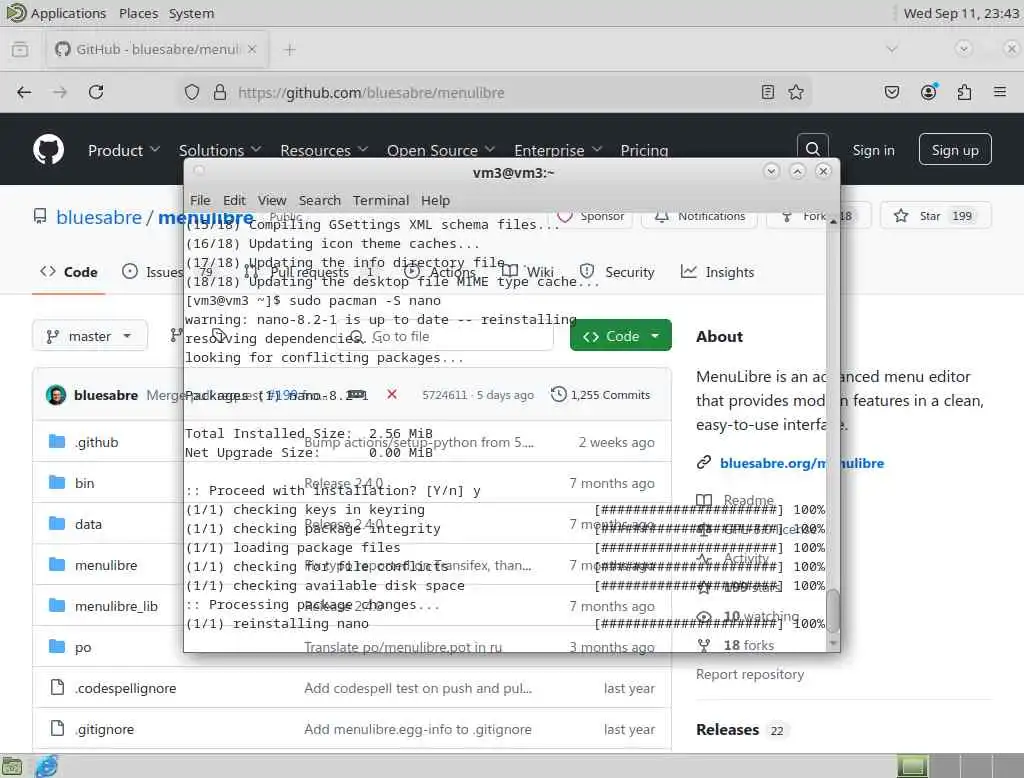This screenshot has height=778, width=1024.
Task: Open the .gitignore file
Action: [104, 730]
